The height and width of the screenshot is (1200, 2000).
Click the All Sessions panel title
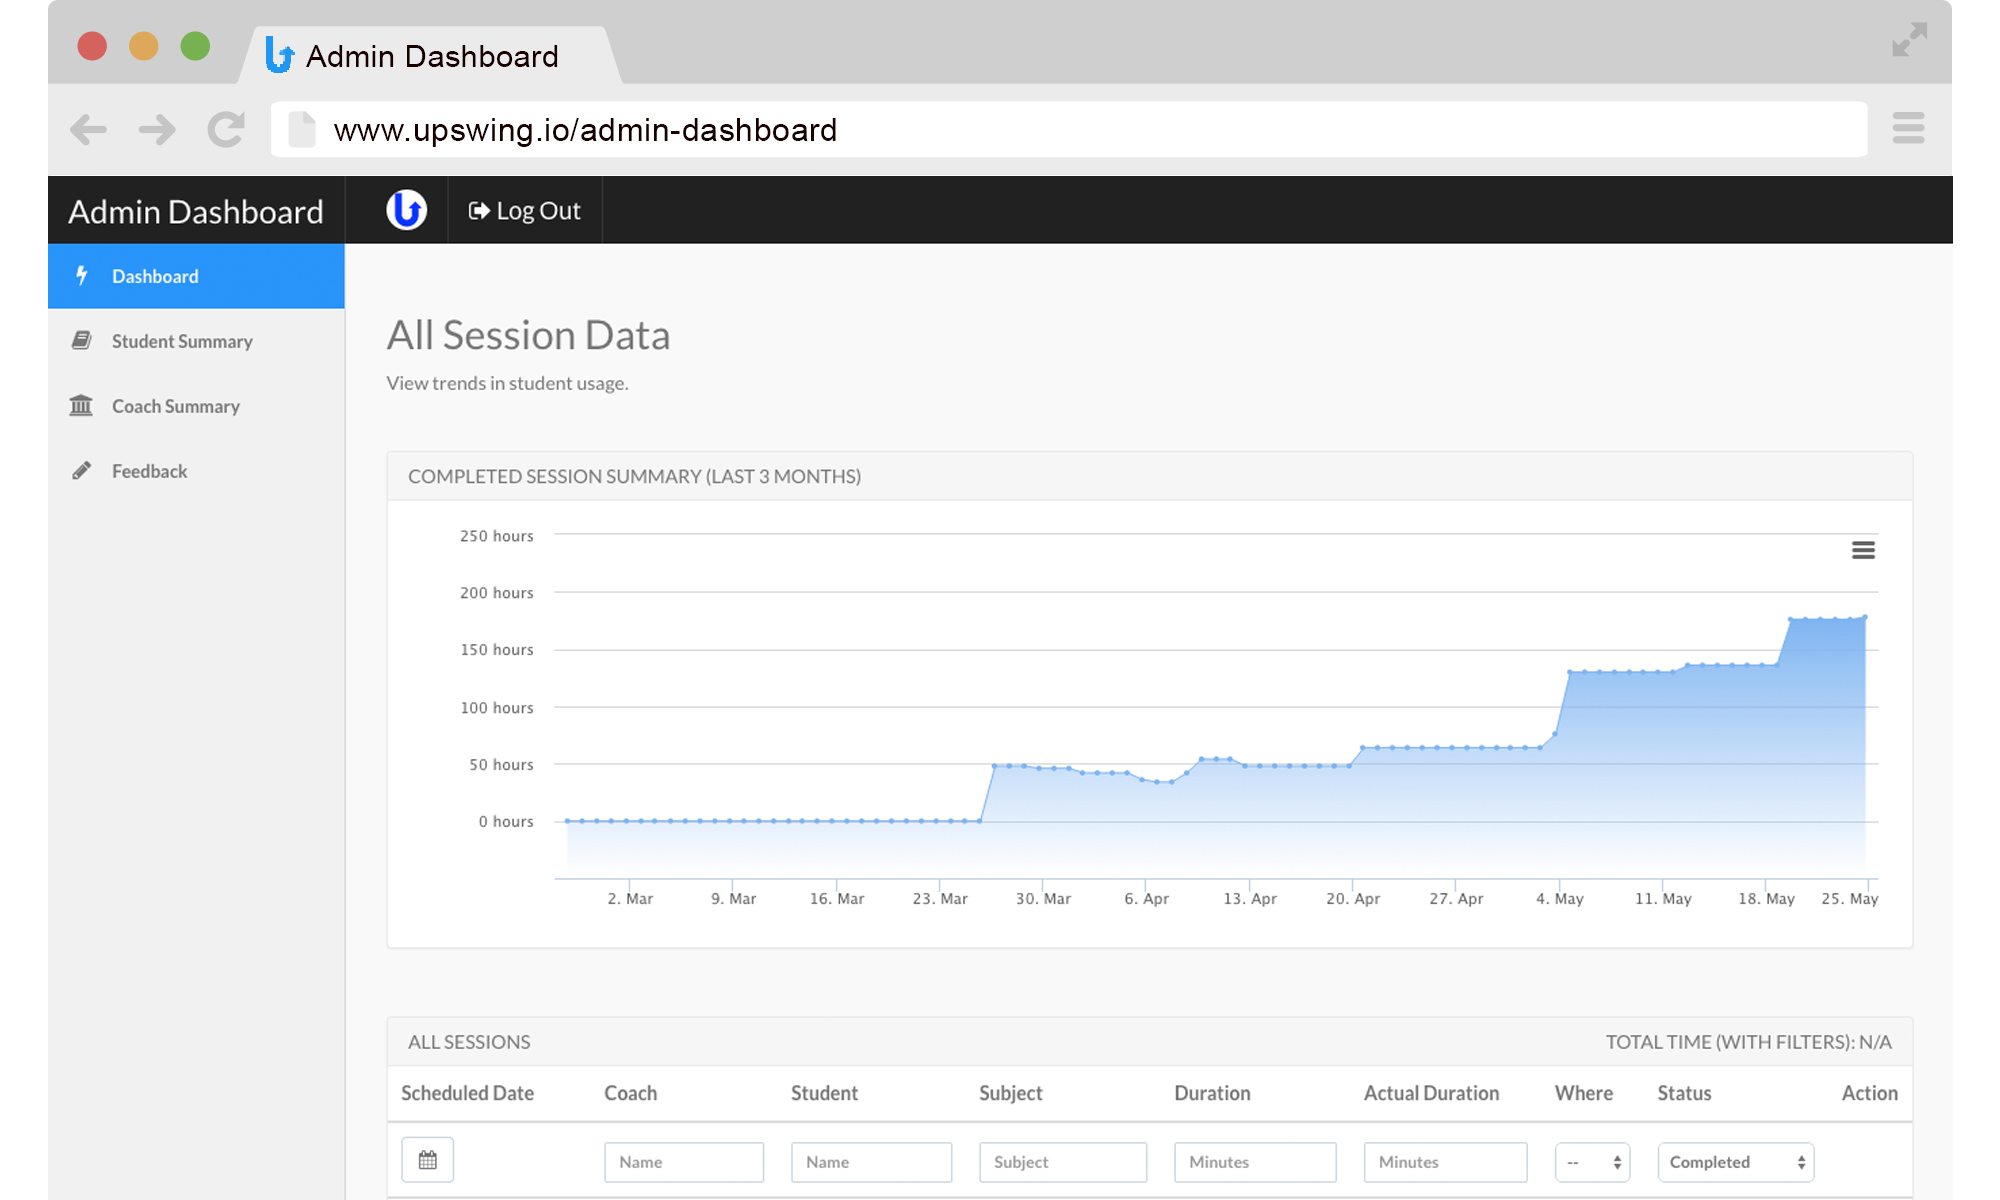(x=469, y=1042)
